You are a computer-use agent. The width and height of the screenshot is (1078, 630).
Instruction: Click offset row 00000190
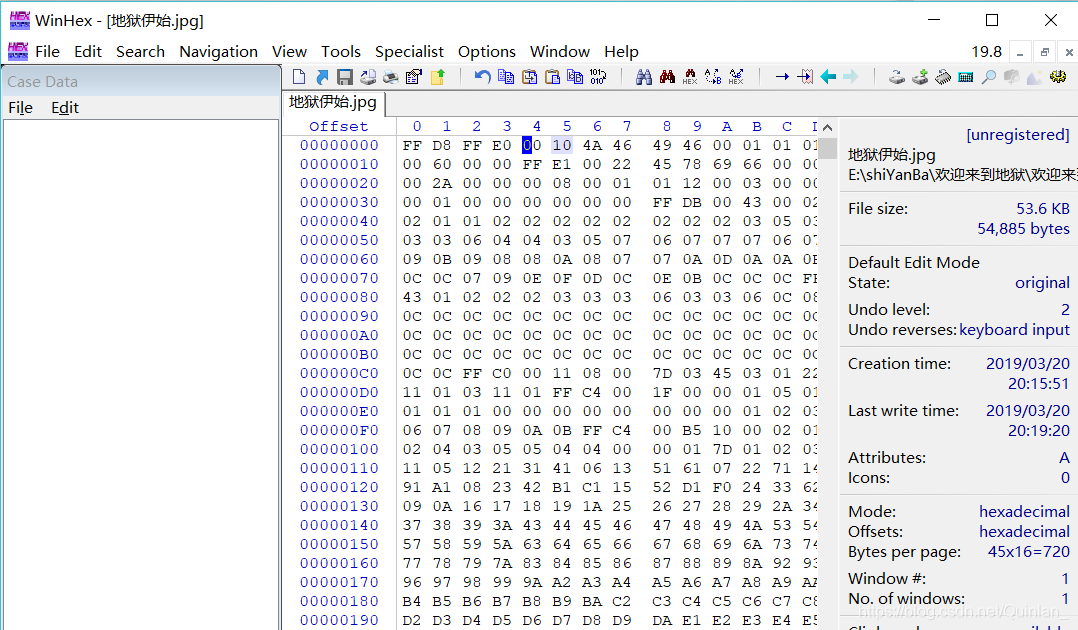[x=339, y=620]
